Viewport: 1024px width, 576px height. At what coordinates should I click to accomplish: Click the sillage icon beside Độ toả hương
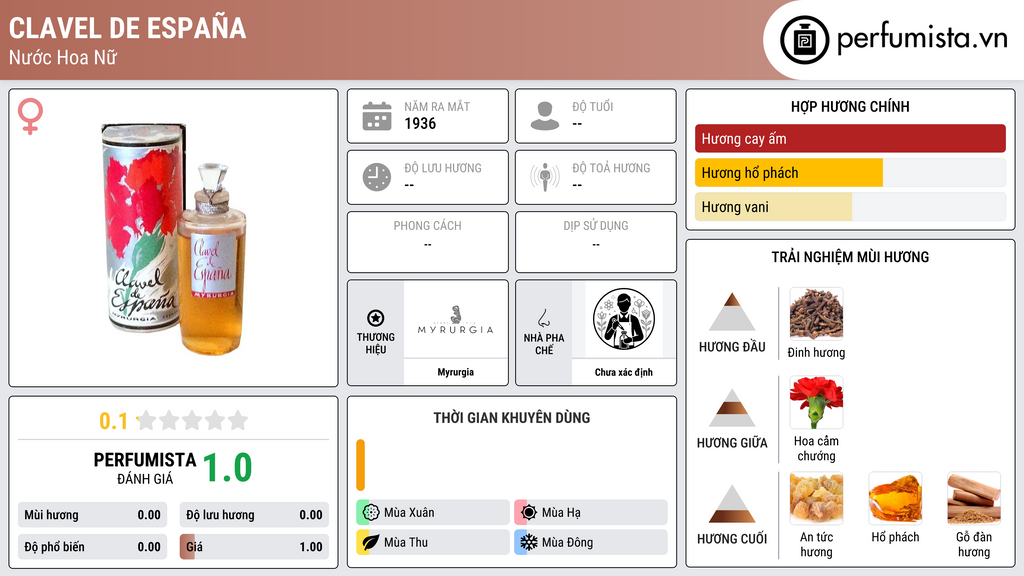tap(545, 177)
